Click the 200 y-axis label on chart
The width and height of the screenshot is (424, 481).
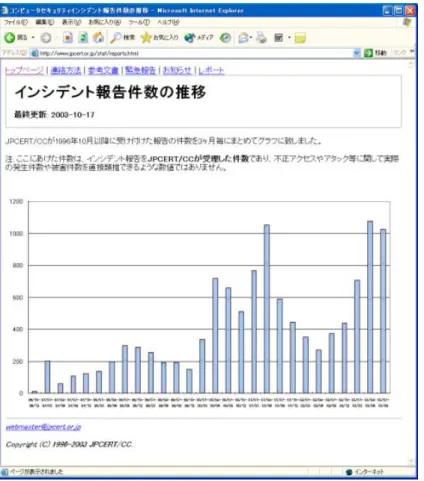click(x=18, y=361)
